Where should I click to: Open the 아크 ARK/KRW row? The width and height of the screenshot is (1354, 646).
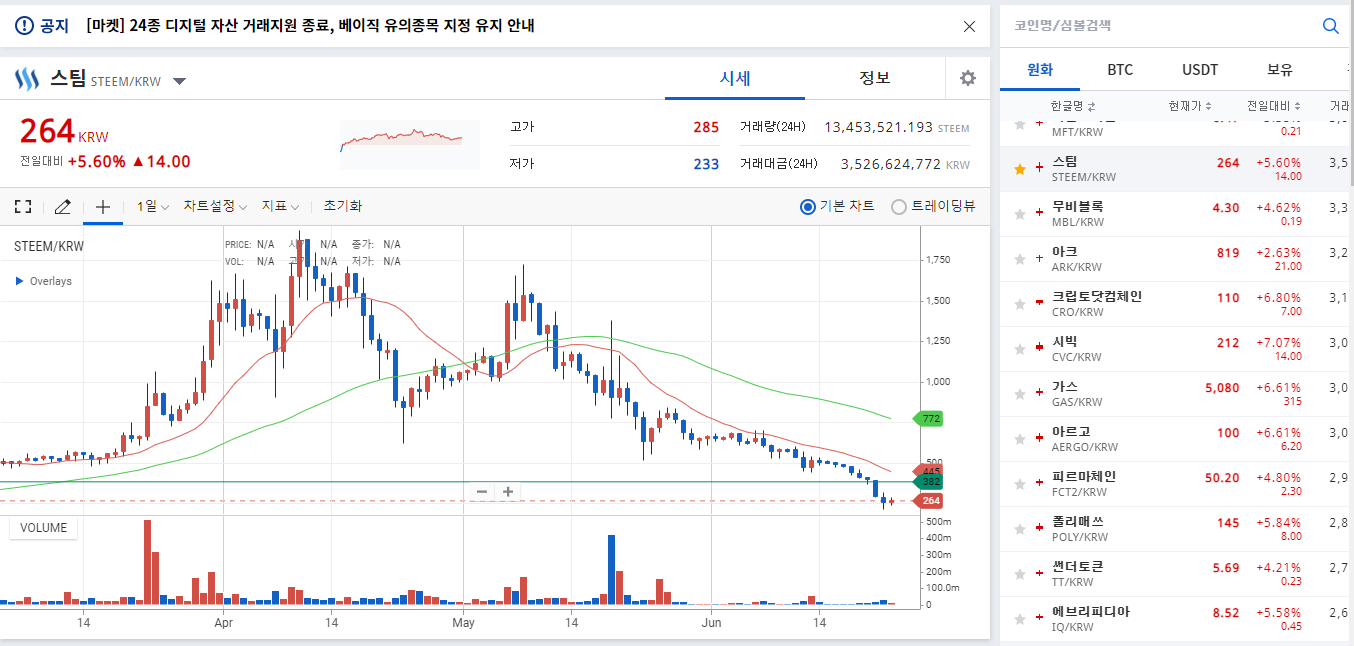point(1177,259)
